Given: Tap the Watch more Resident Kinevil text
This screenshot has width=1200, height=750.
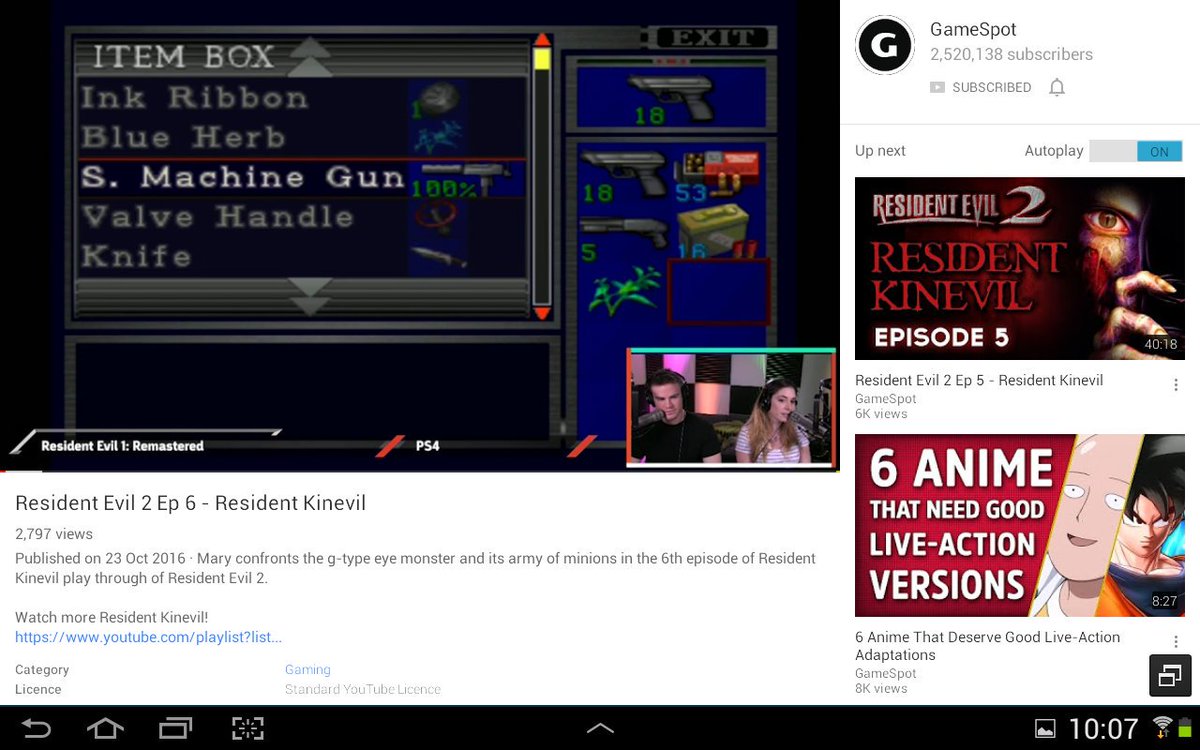Looking at the screenshot, I should click(112, 617).
